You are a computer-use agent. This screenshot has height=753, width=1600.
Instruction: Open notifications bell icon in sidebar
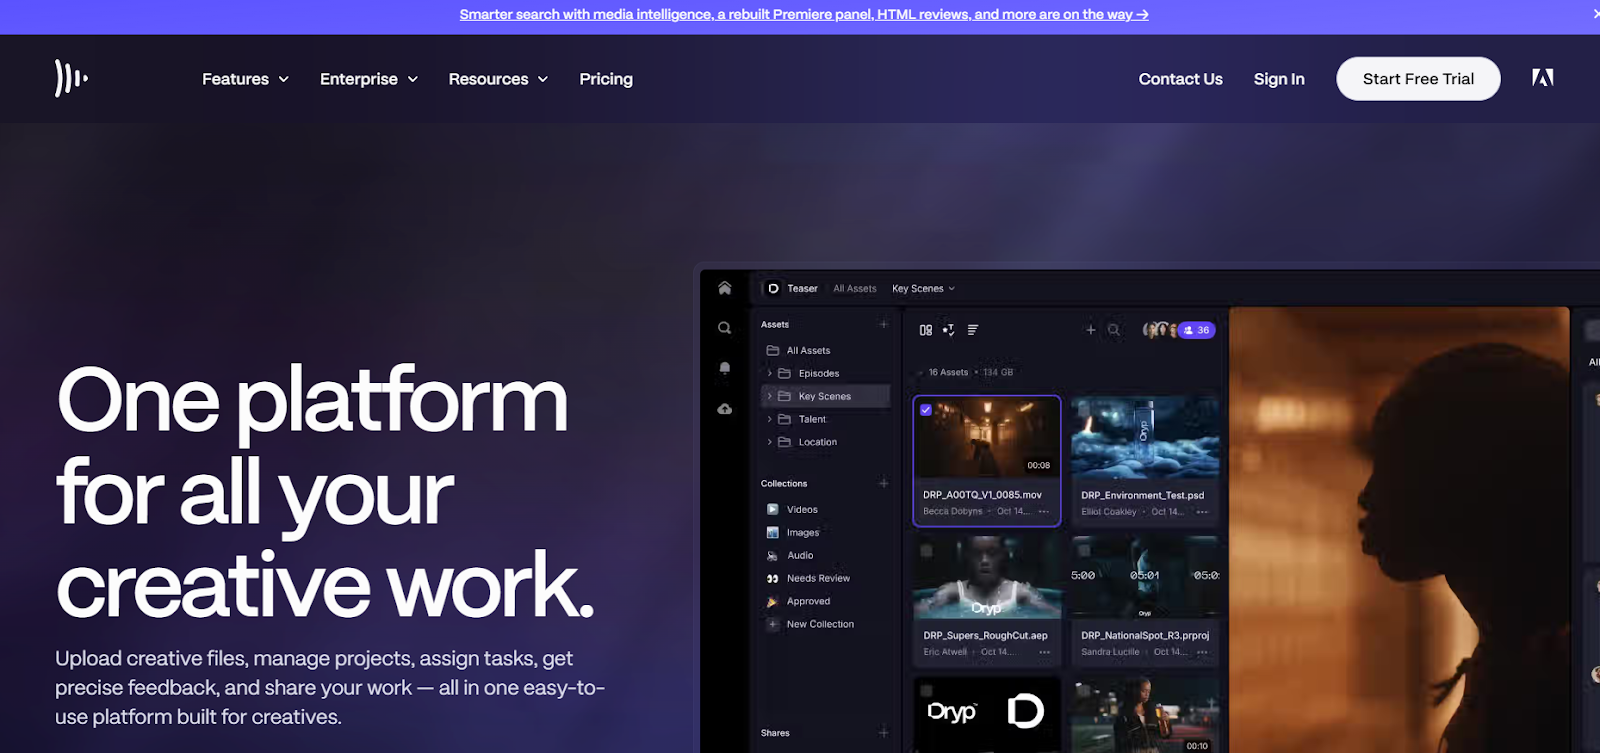pyautogui.click(x=725, y=368)
